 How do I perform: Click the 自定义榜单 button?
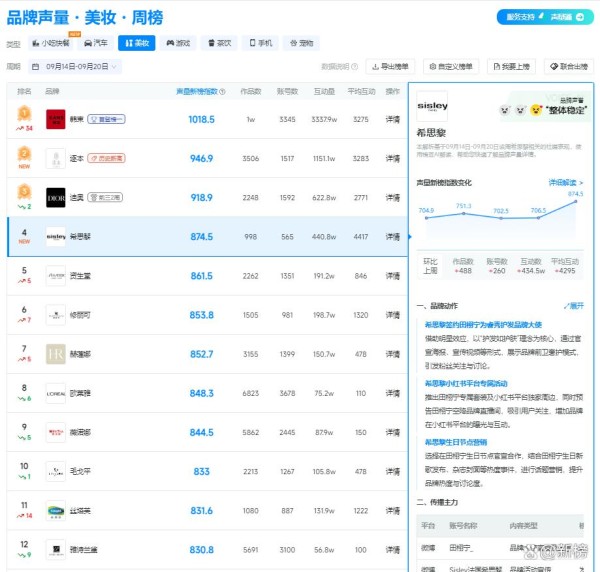pos(451,67)
